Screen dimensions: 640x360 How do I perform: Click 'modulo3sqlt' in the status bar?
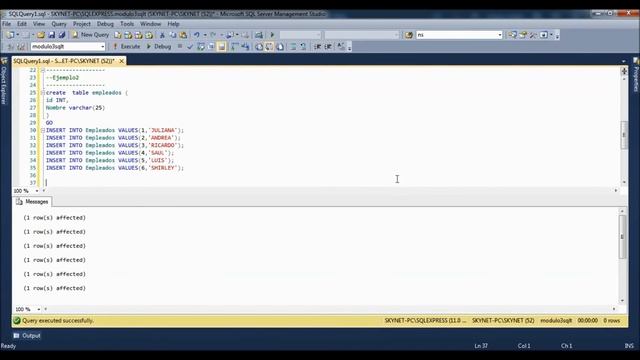(556, 320)
